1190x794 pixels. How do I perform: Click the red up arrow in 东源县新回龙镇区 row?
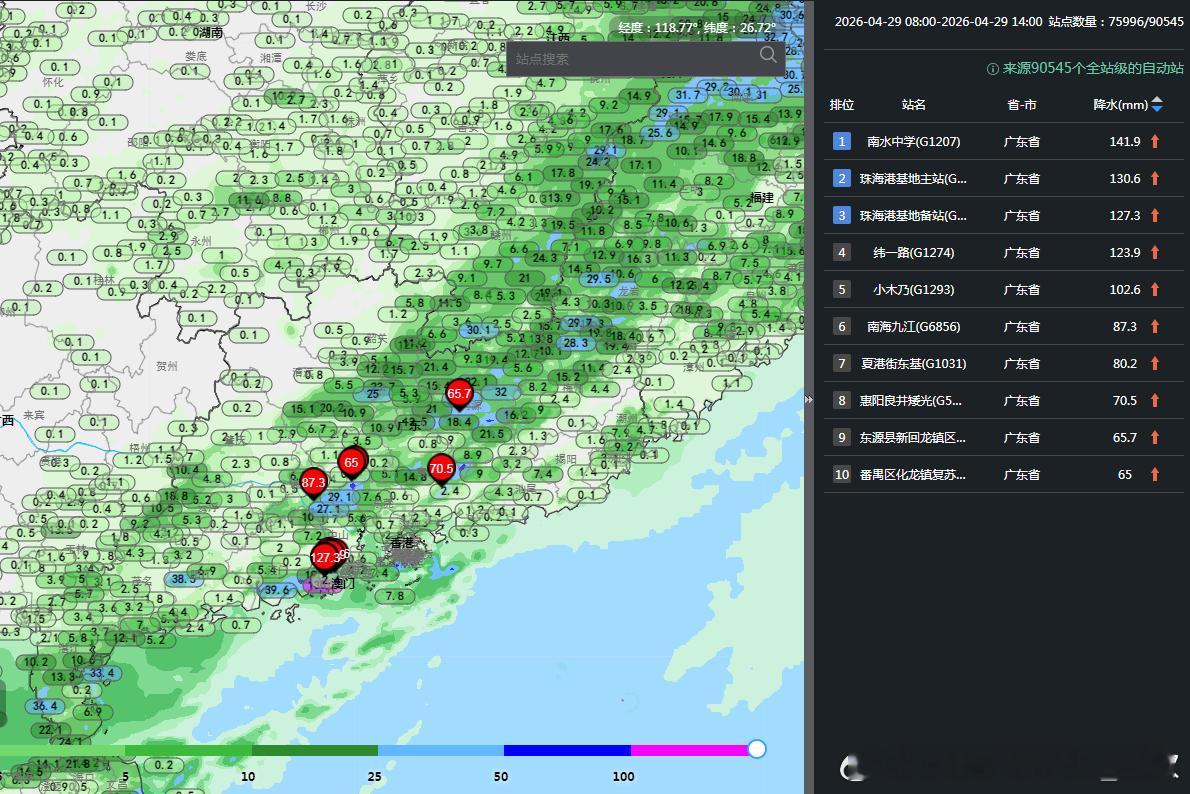click(1155, 437)
